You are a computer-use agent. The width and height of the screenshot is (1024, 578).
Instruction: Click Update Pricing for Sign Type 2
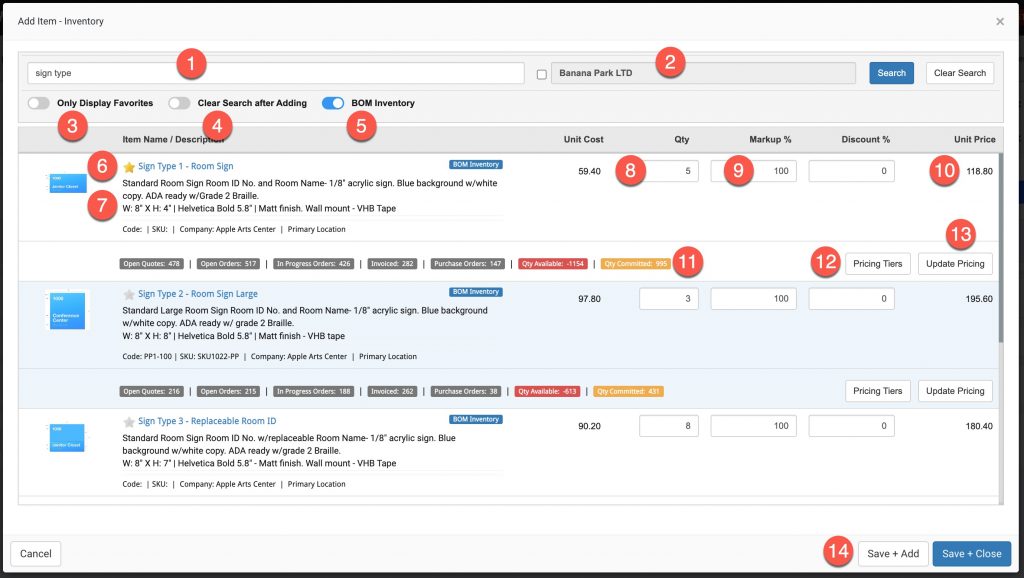pyautogui.click(x=954, y=391)
